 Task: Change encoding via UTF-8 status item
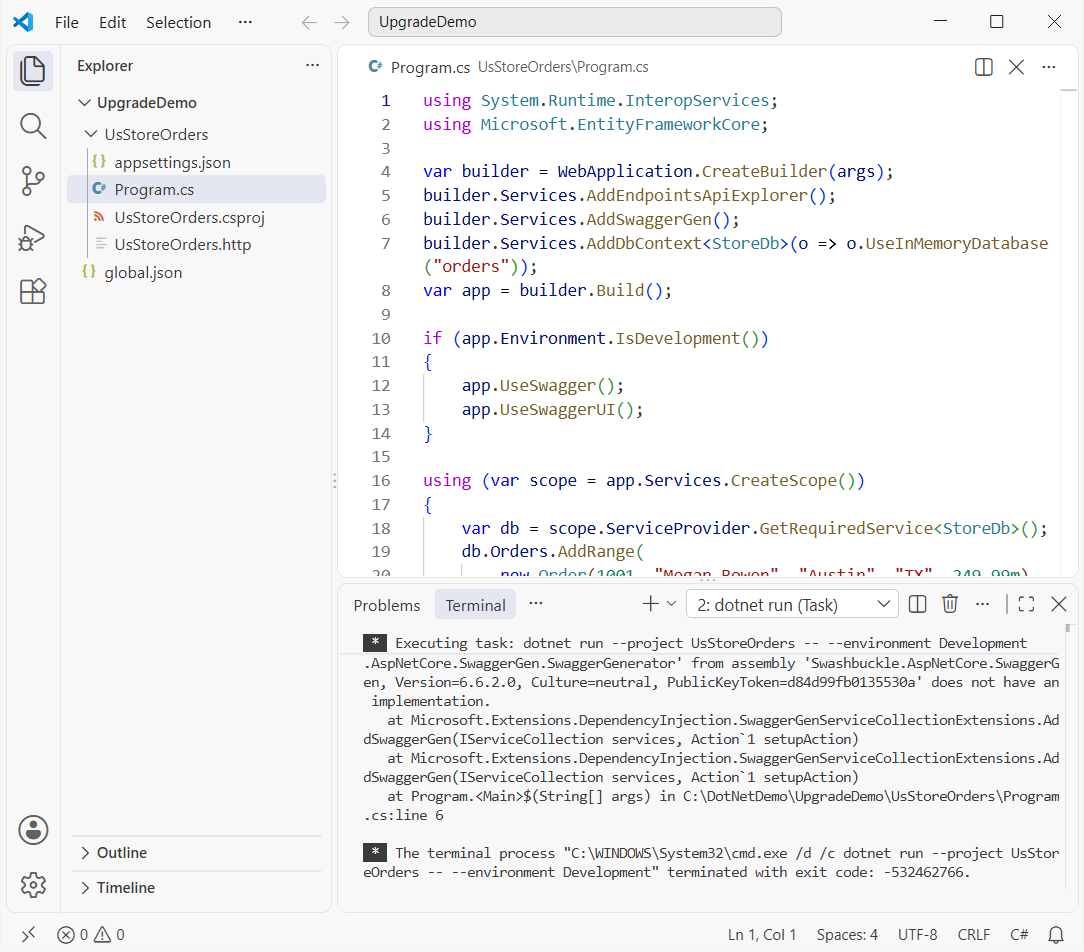(x=917, y=935)
